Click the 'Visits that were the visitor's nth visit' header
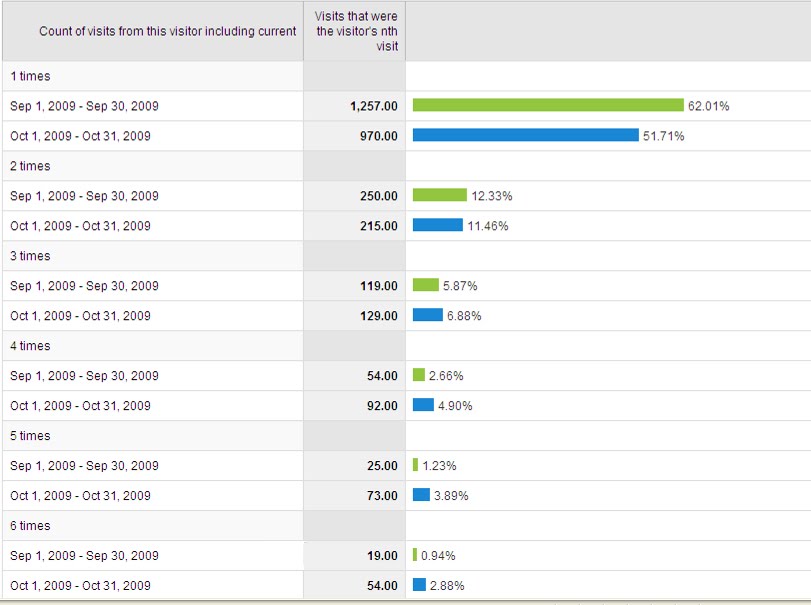 356,31
